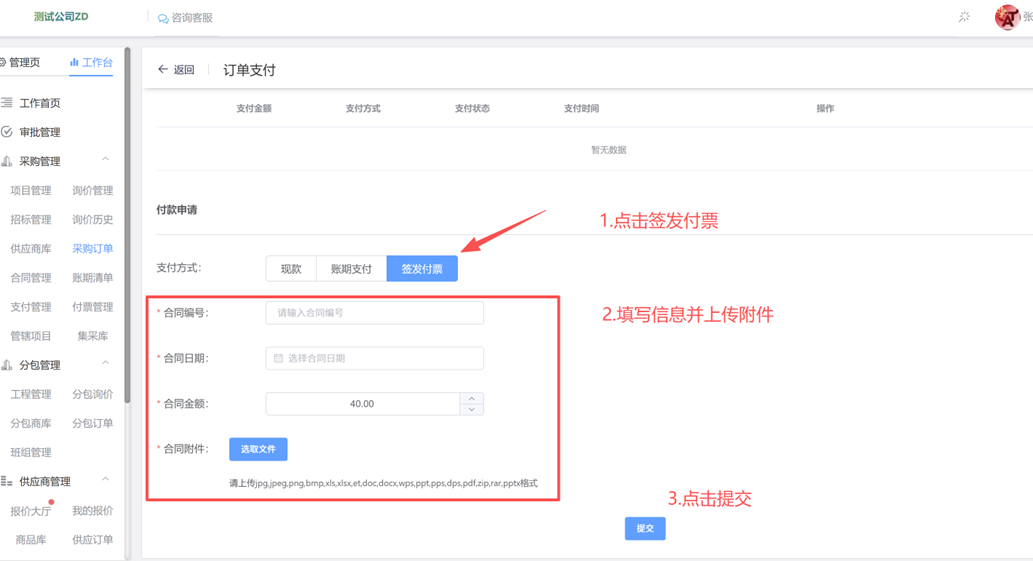The height and width of the screenshot is (561, 1033).
Task: Open the user avatar in top right
Action: [x=1006, y=17]
